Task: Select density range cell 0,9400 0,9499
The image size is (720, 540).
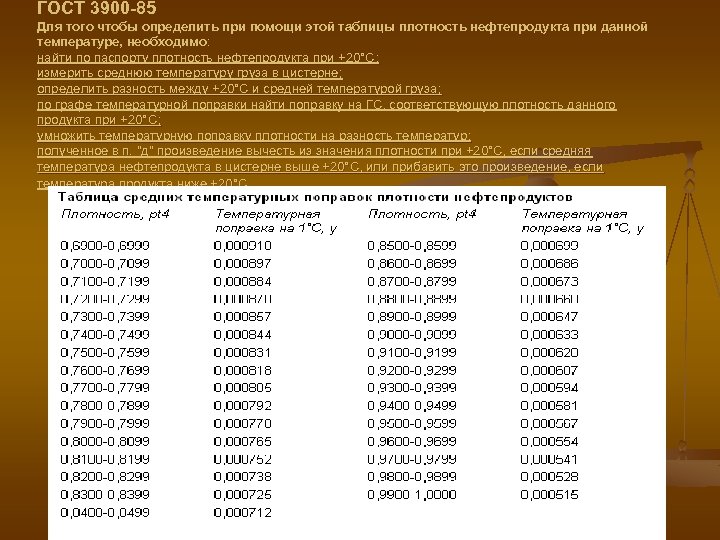Action: tap(412, 406)
